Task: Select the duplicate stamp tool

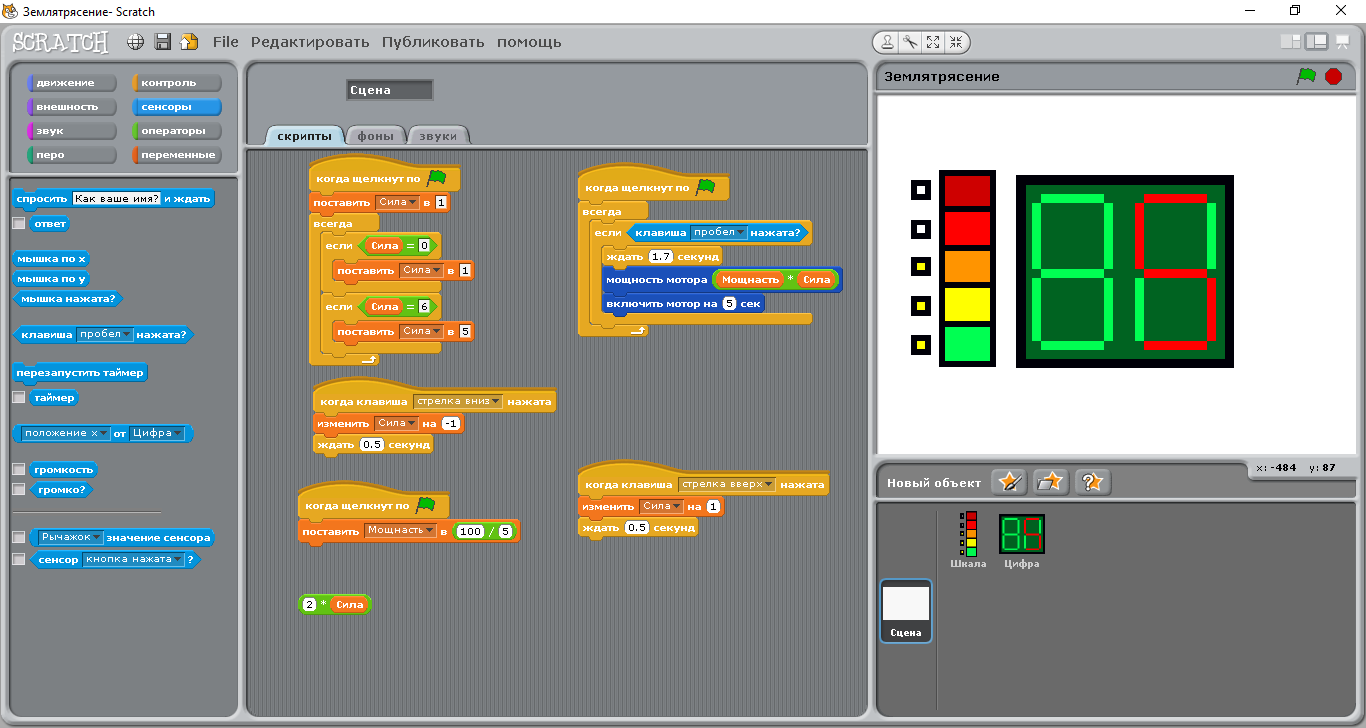Action: pos(888,42)
